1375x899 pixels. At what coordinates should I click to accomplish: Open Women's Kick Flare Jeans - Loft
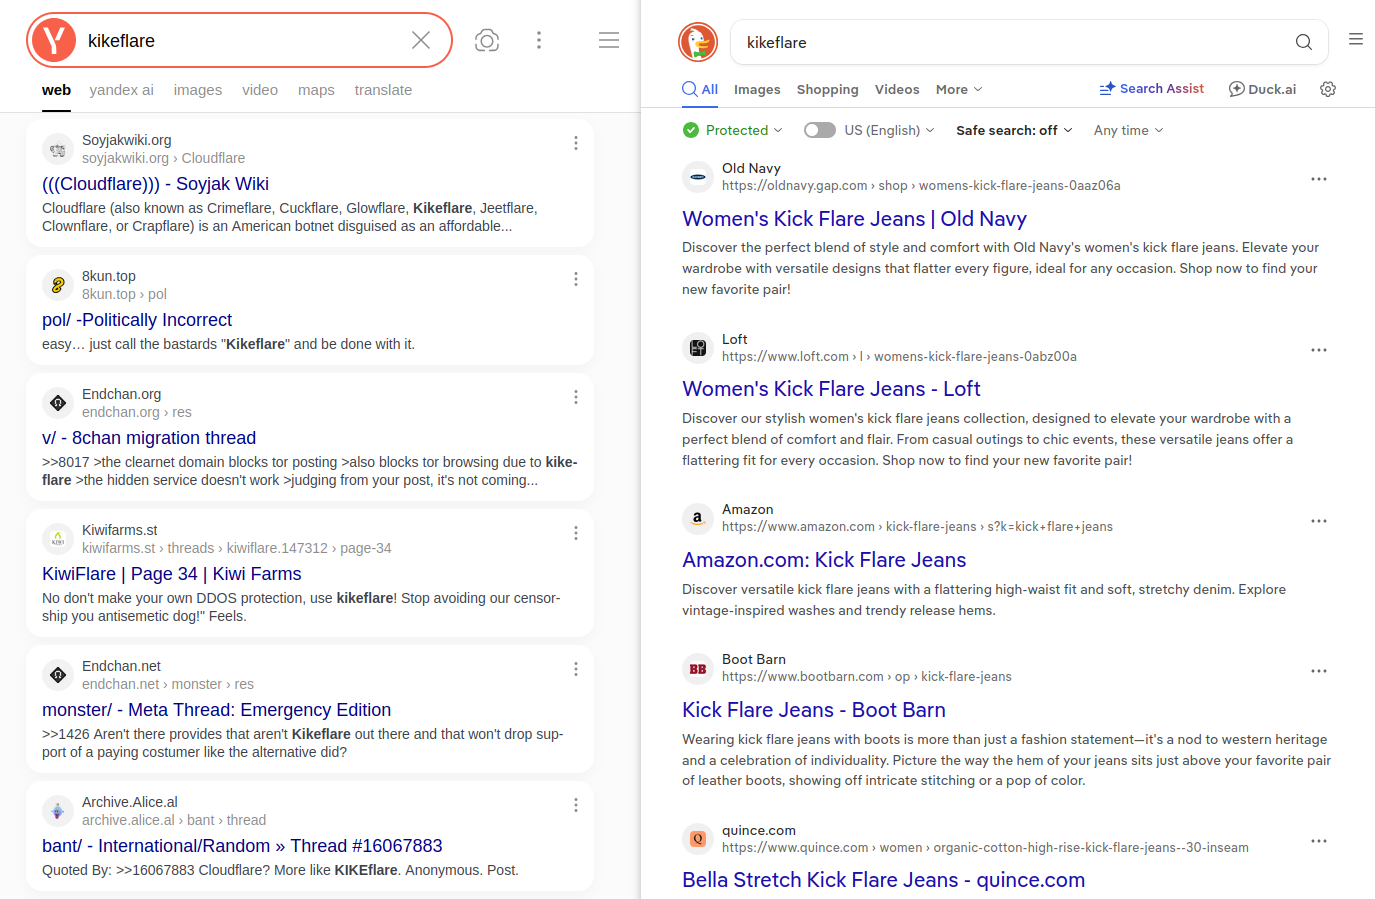(x=831, y=389)
